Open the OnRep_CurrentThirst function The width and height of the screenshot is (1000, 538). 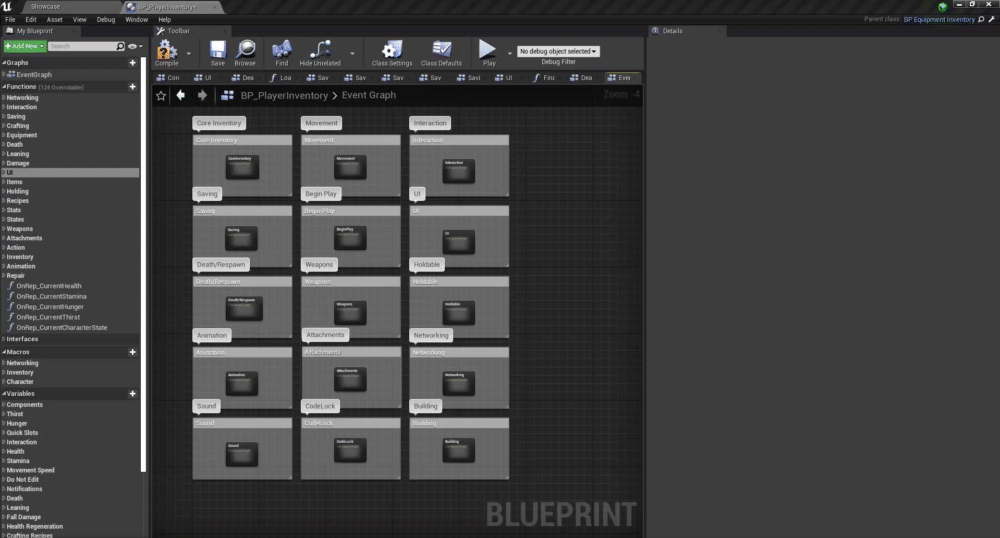coord(48,317)
